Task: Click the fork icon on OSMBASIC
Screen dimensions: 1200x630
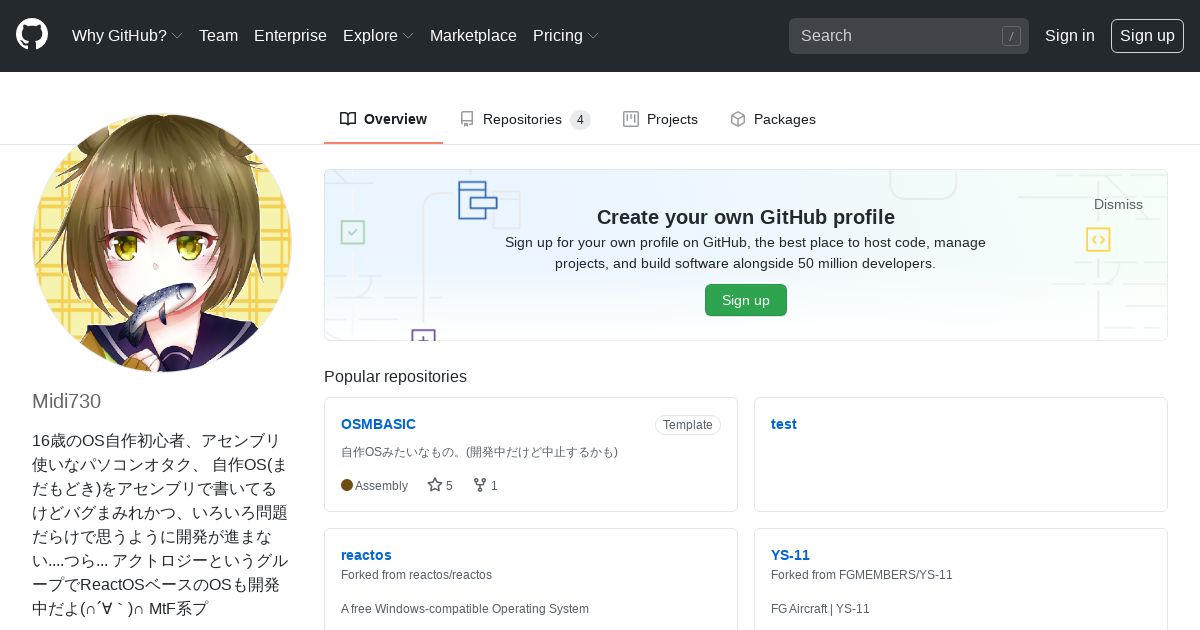Action: point(480,485)
